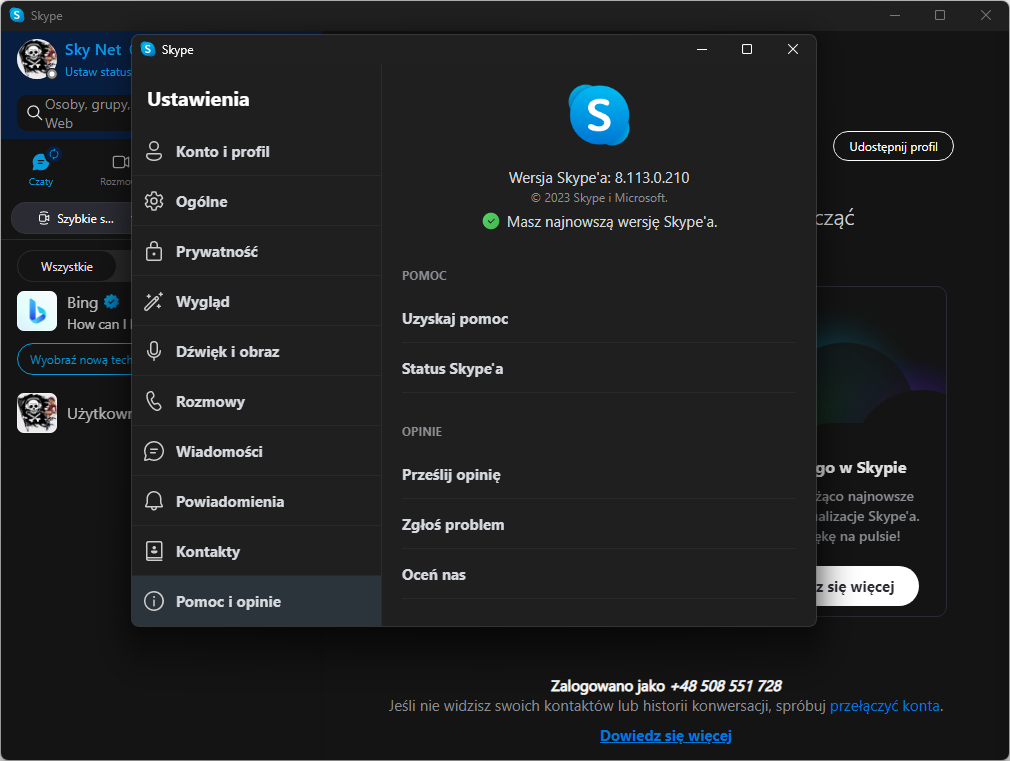Click Zgłoś problem option

click(598, 525)
